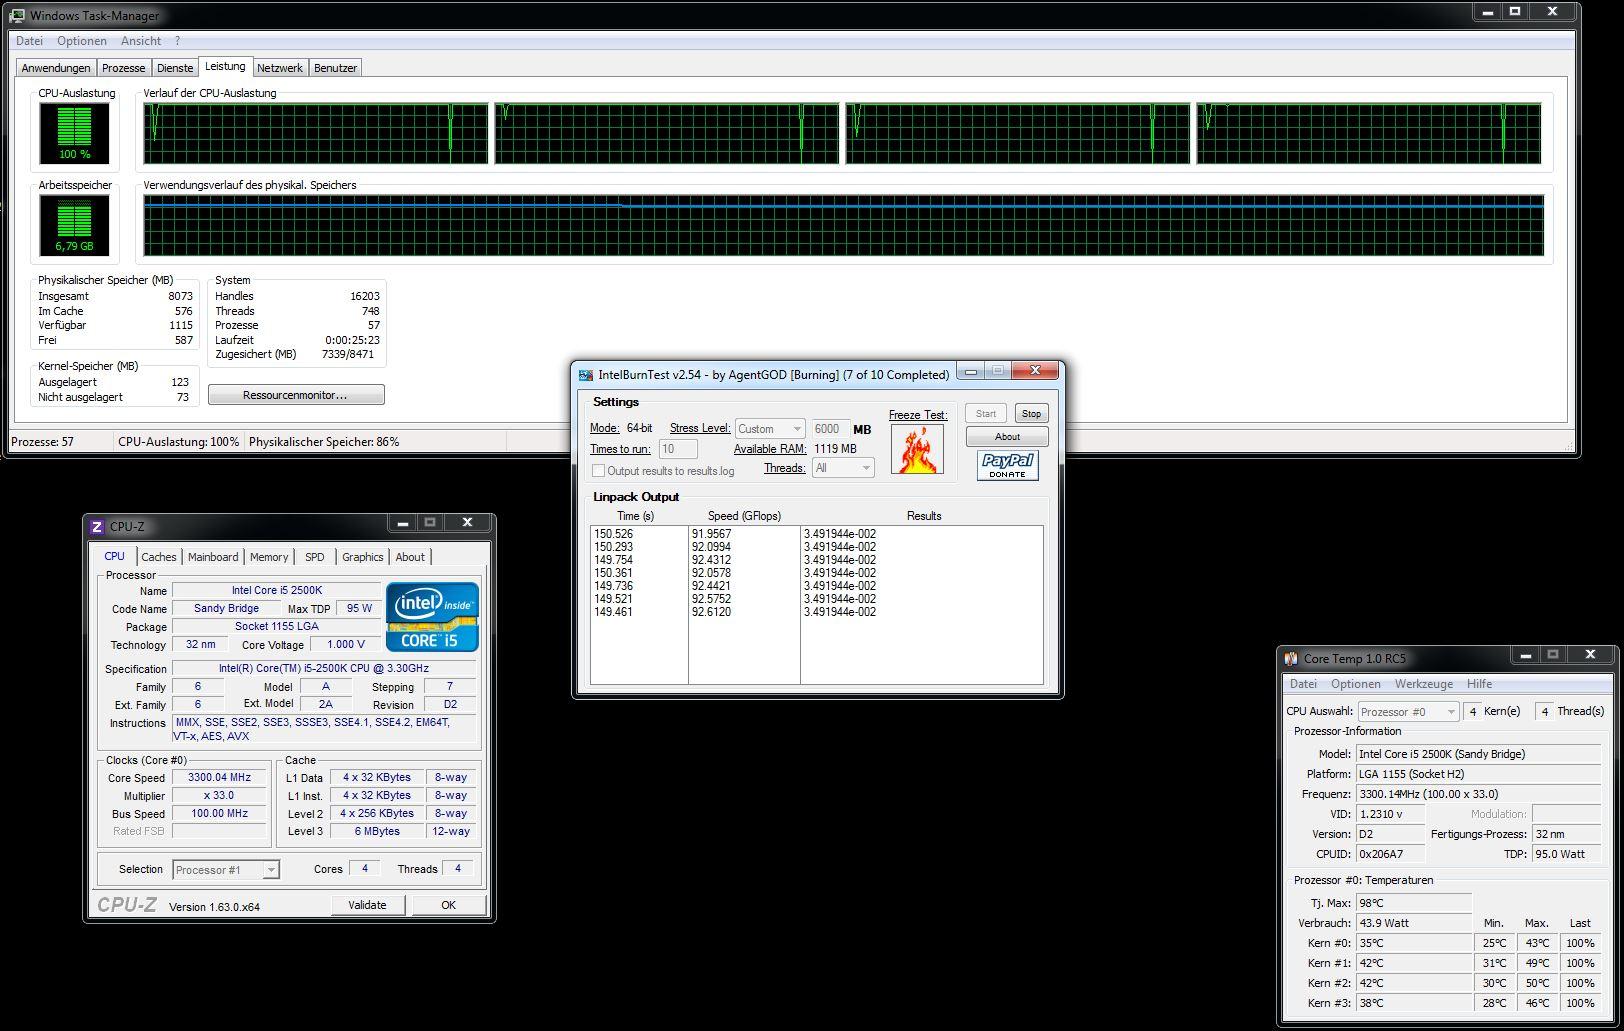Image resolution: width=1624 pixels, height=1031 pixels.
Task: Toggle Output results to results.log checkbox
Action: pyautogui.click(x=598, y=470)
